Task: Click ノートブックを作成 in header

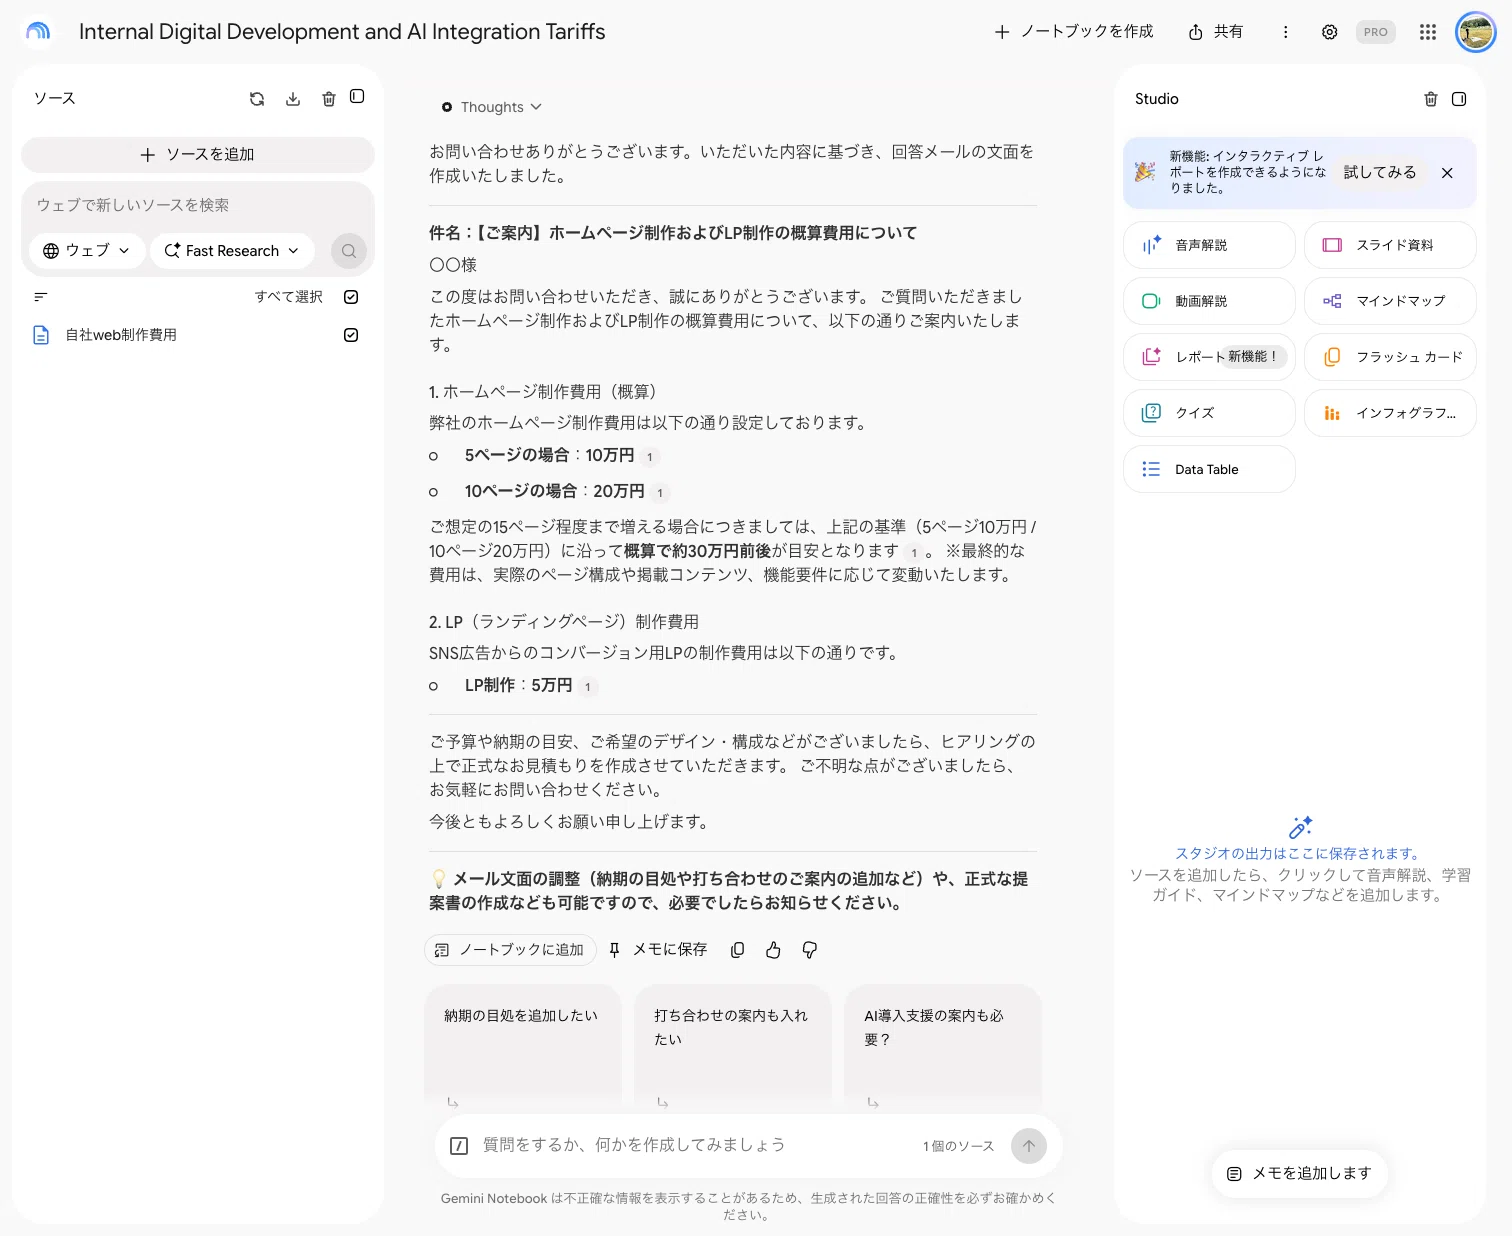Action: 1074,32
